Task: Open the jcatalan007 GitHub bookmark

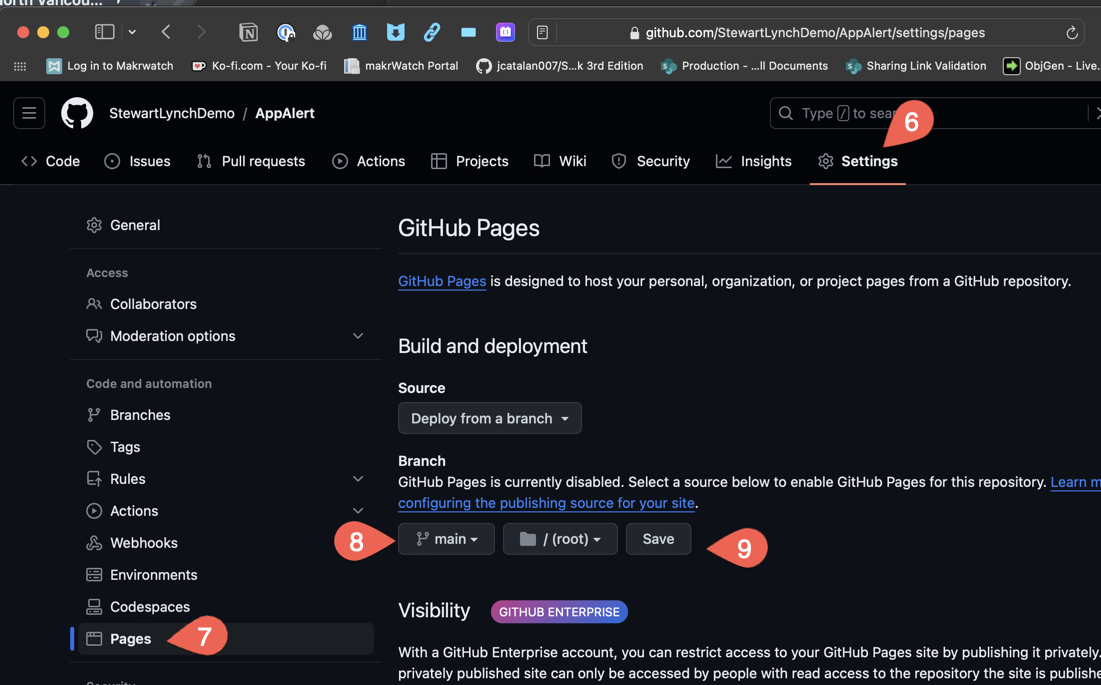Action: pos(560,66)
